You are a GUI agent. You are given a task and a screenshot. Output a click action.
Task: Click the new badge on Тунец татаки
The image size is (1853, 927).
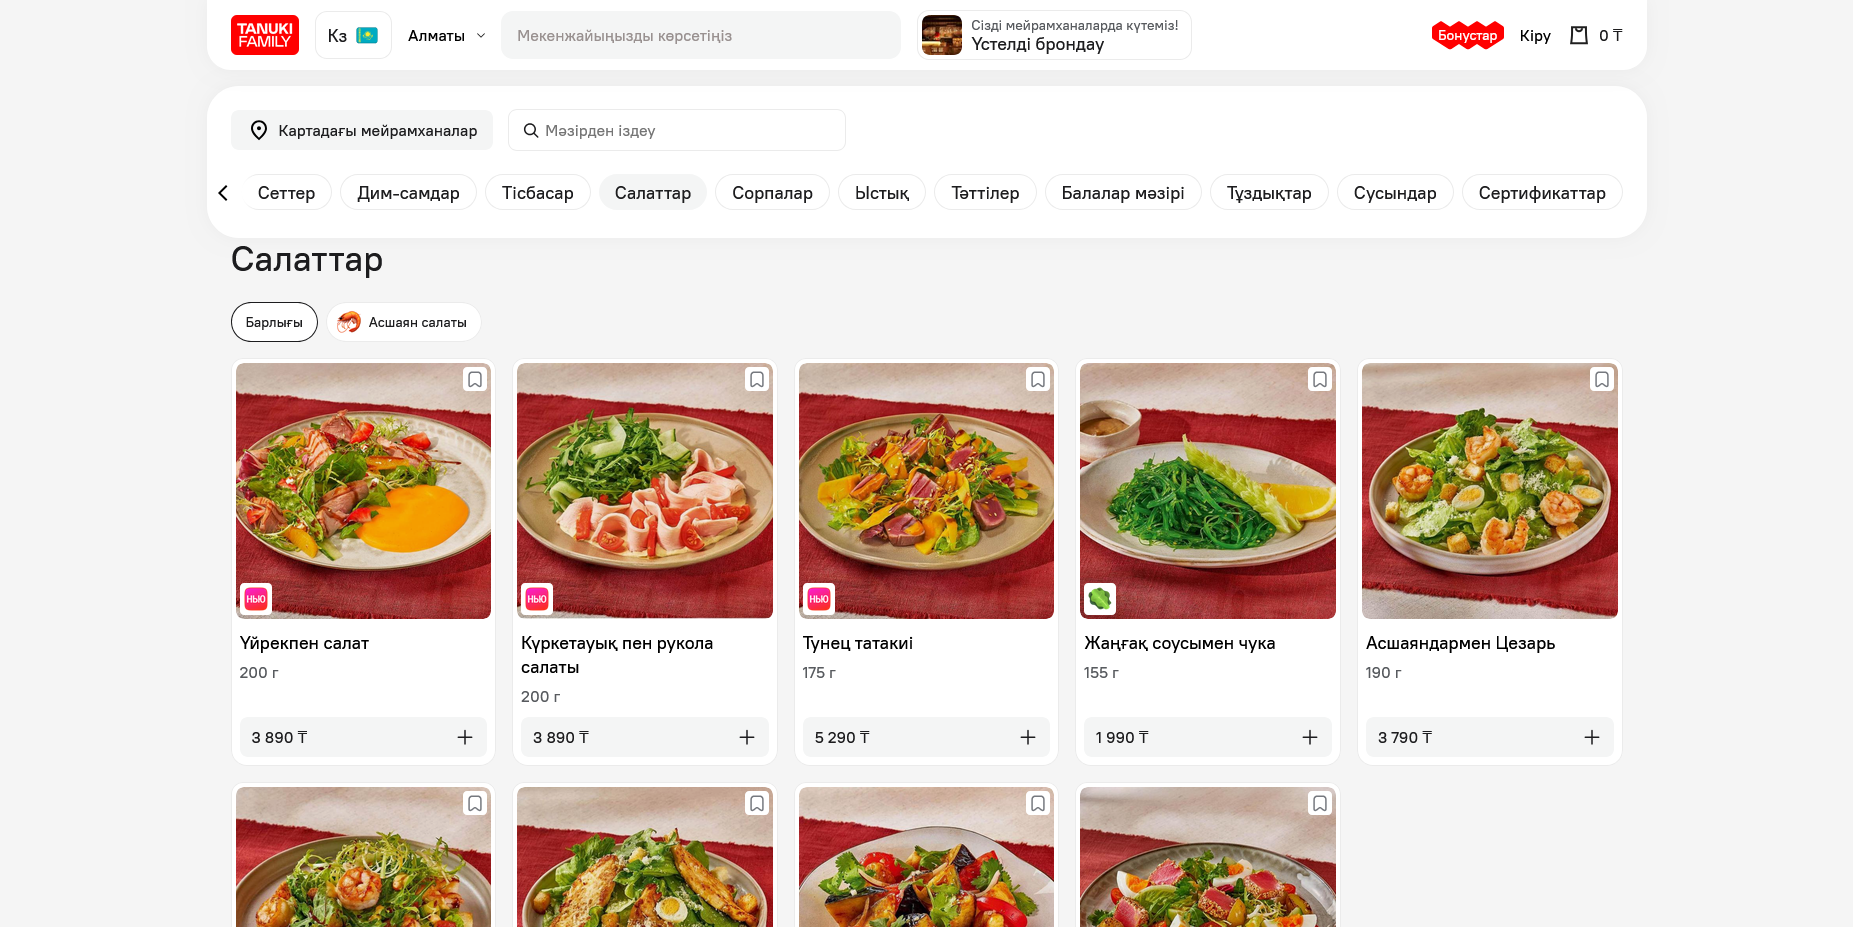coord(819,599)
